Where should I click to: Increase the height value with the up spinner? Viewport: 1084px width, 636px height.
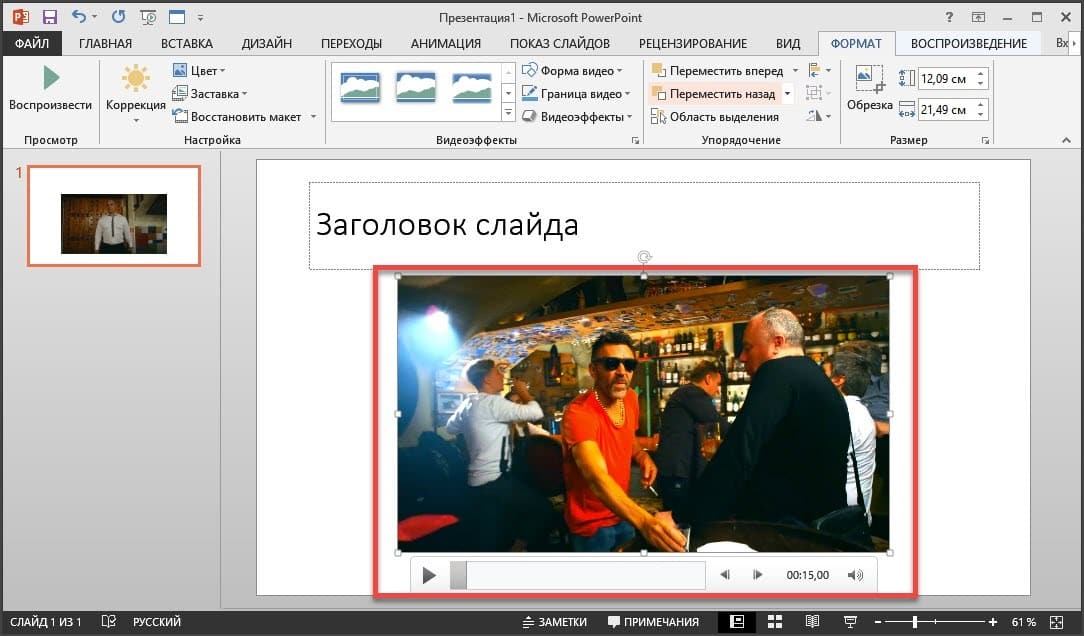coord(980,74)
